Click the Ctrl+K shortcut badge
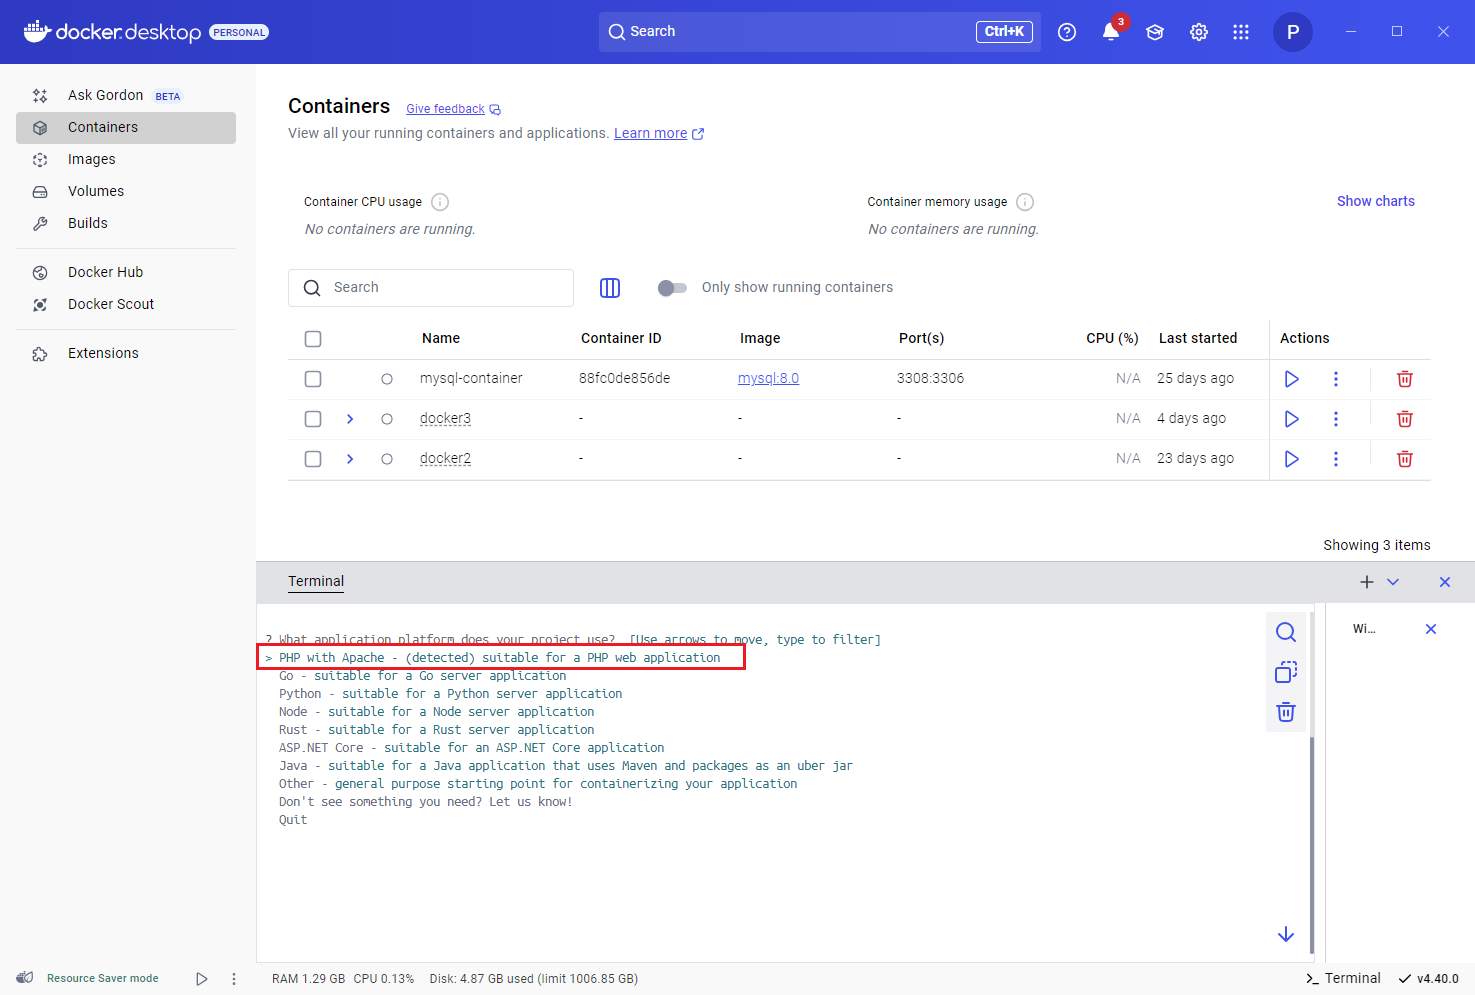Screen dimensions: 1475x995 (x=1004, y=32)
